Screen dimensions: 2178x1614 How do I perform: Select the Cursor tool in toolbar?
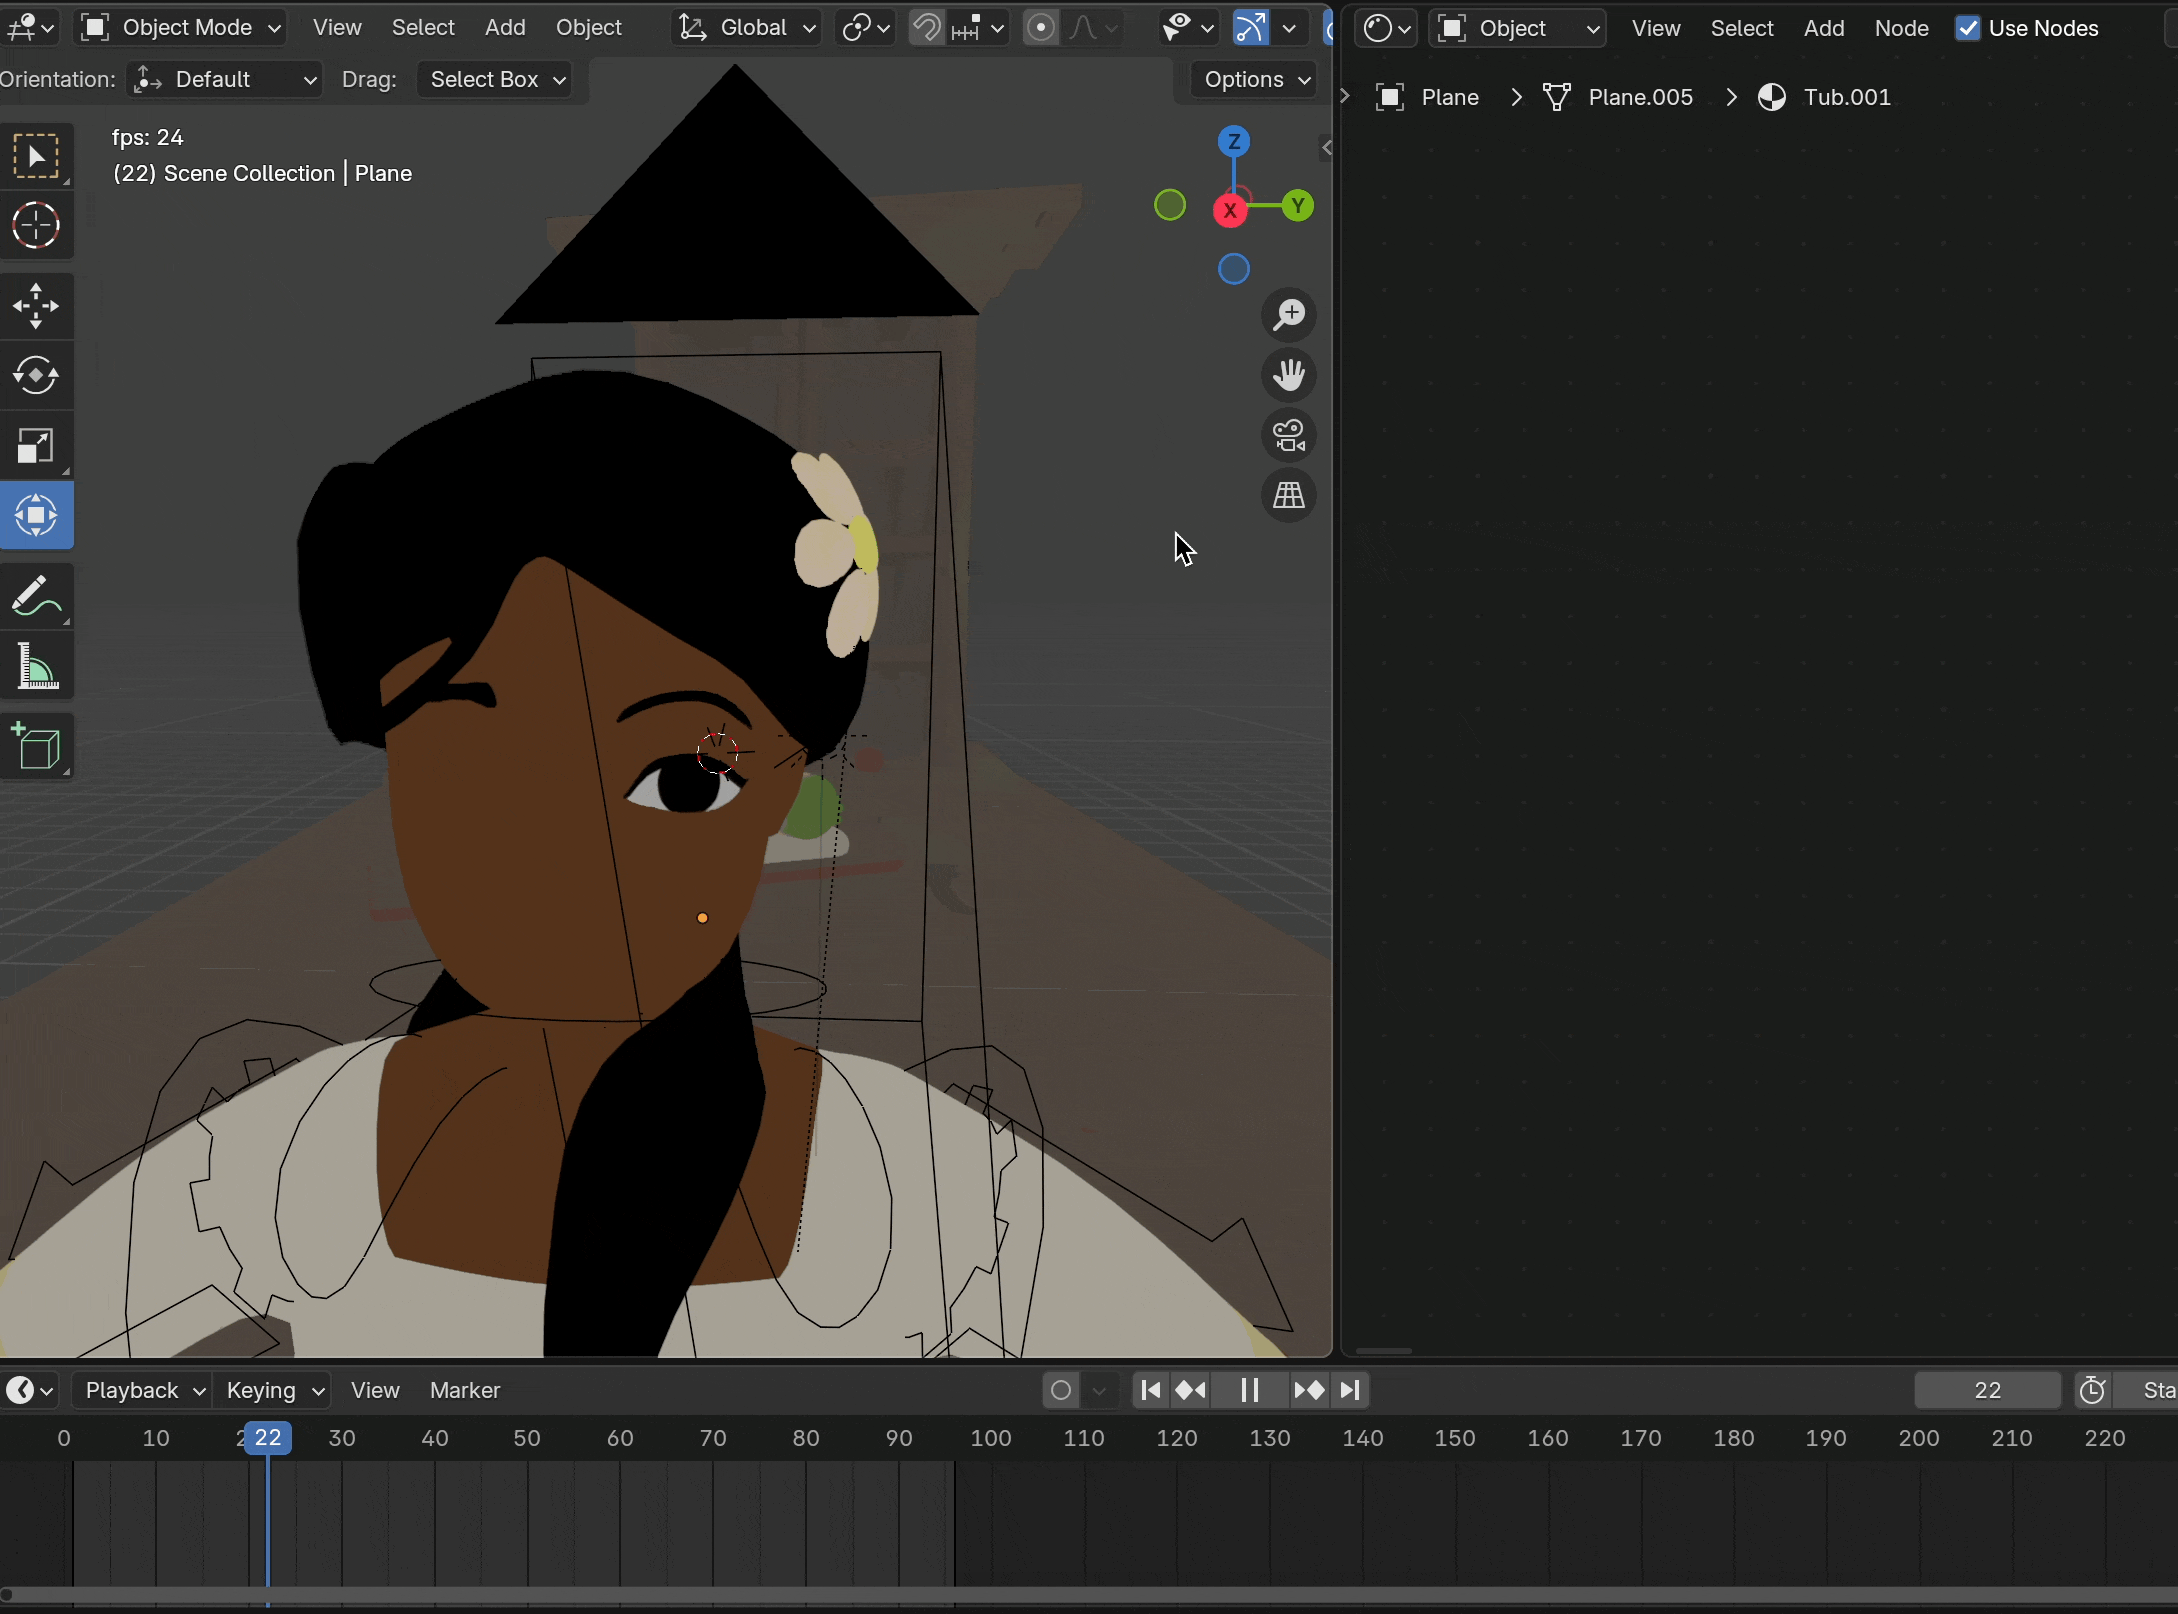(x=36, y=225)
